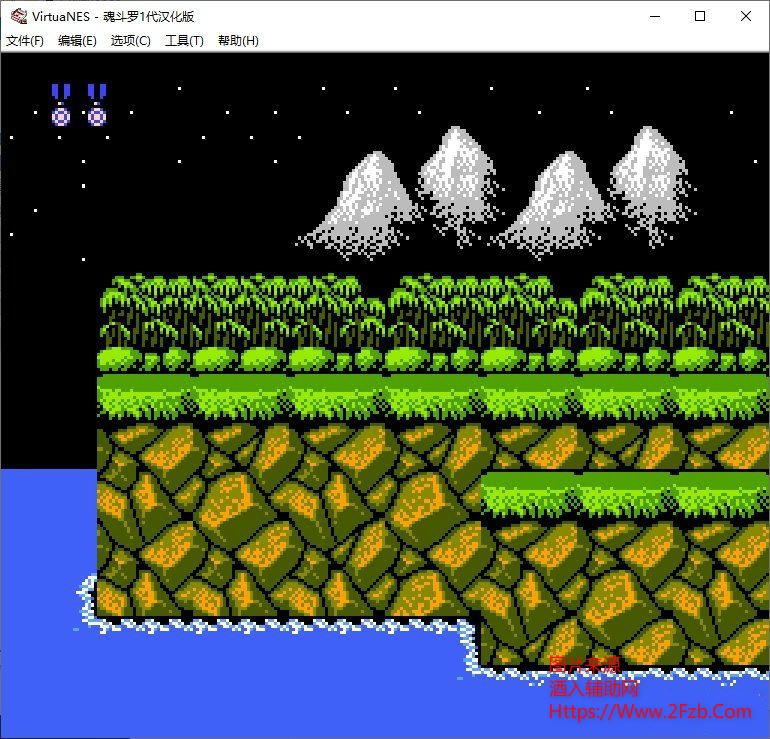770x739 pixels.
Task: Click the red 酒入辅助网 watermark text
Action: (594, 688)
